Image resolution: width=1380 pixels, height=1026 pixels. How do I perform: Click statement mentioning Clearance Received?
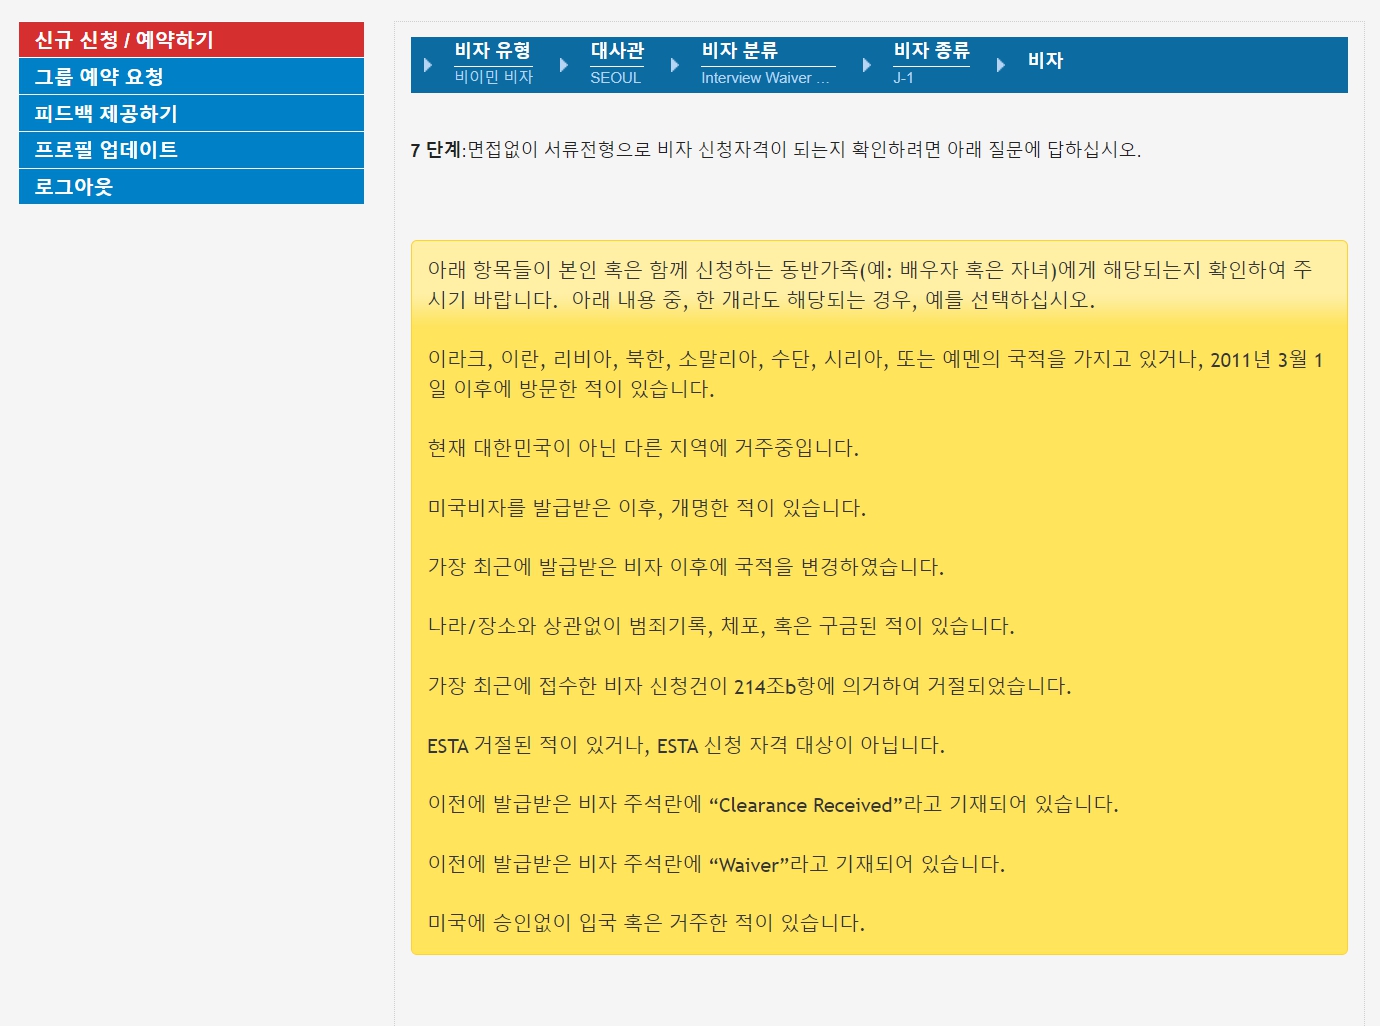(773, 804)
